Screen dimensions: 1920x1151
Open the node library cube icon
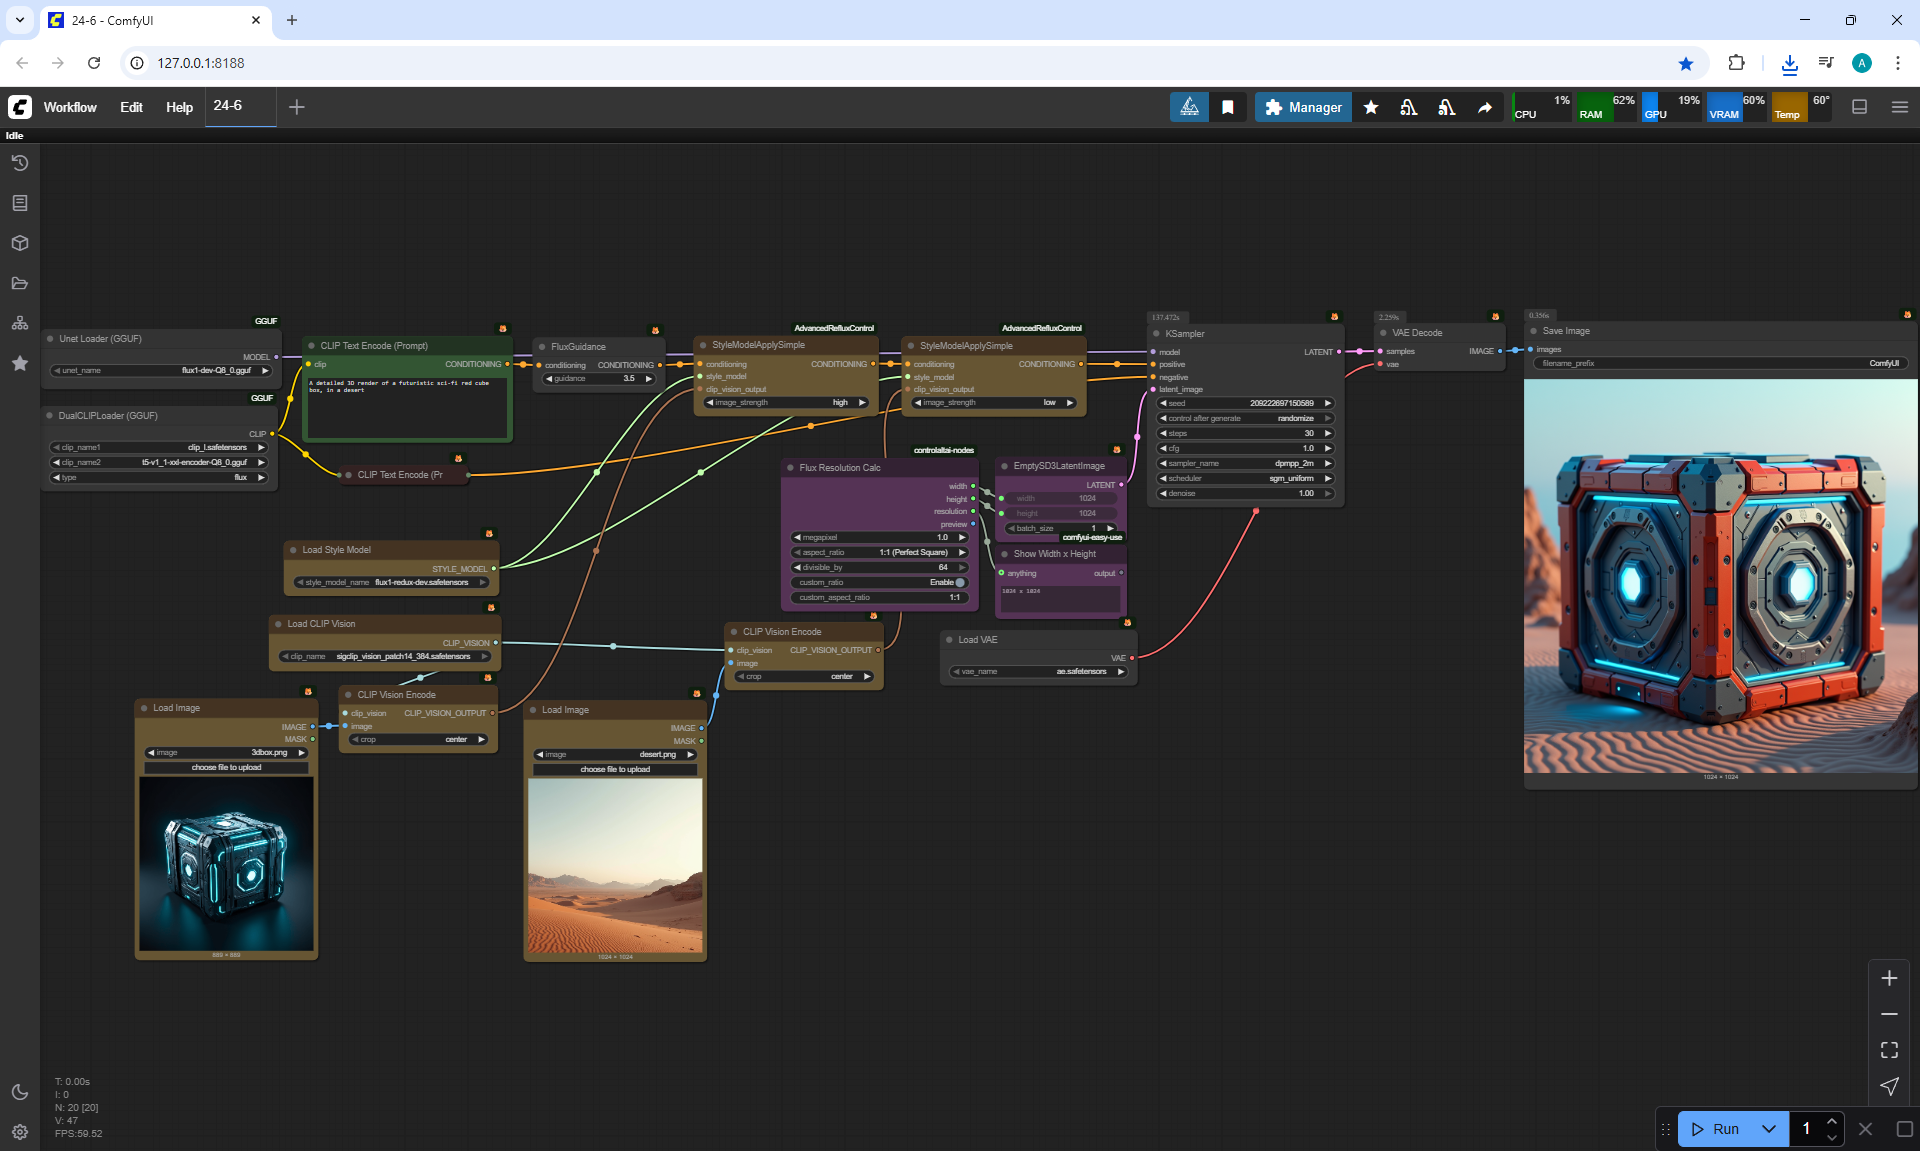pos(20,243)
